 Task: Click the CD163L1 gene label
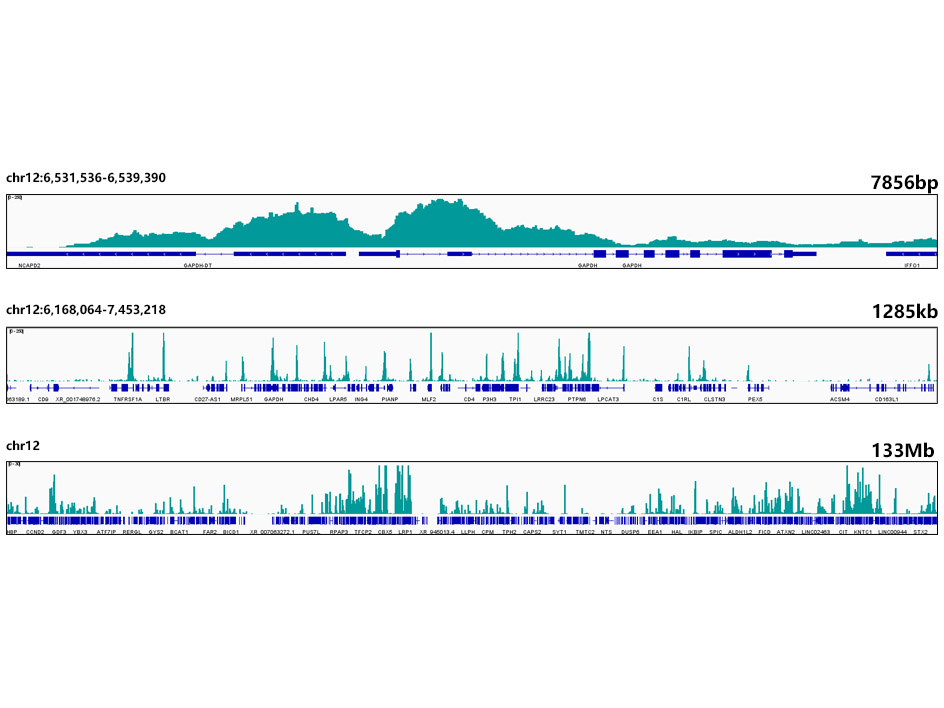pos(886,399)
